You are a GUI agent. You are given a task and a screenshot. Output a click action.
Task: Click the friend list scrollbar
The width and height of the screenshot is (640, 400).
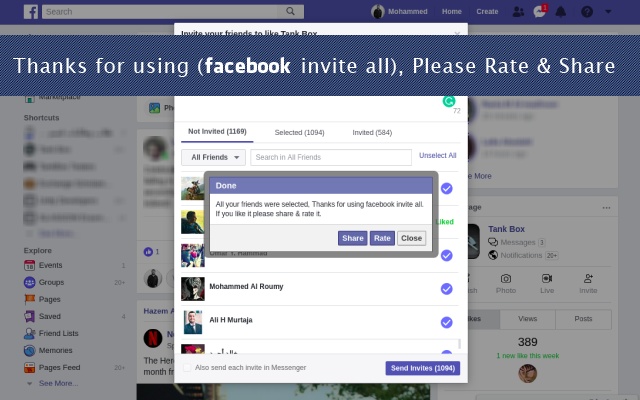click(x=459, y=344)
